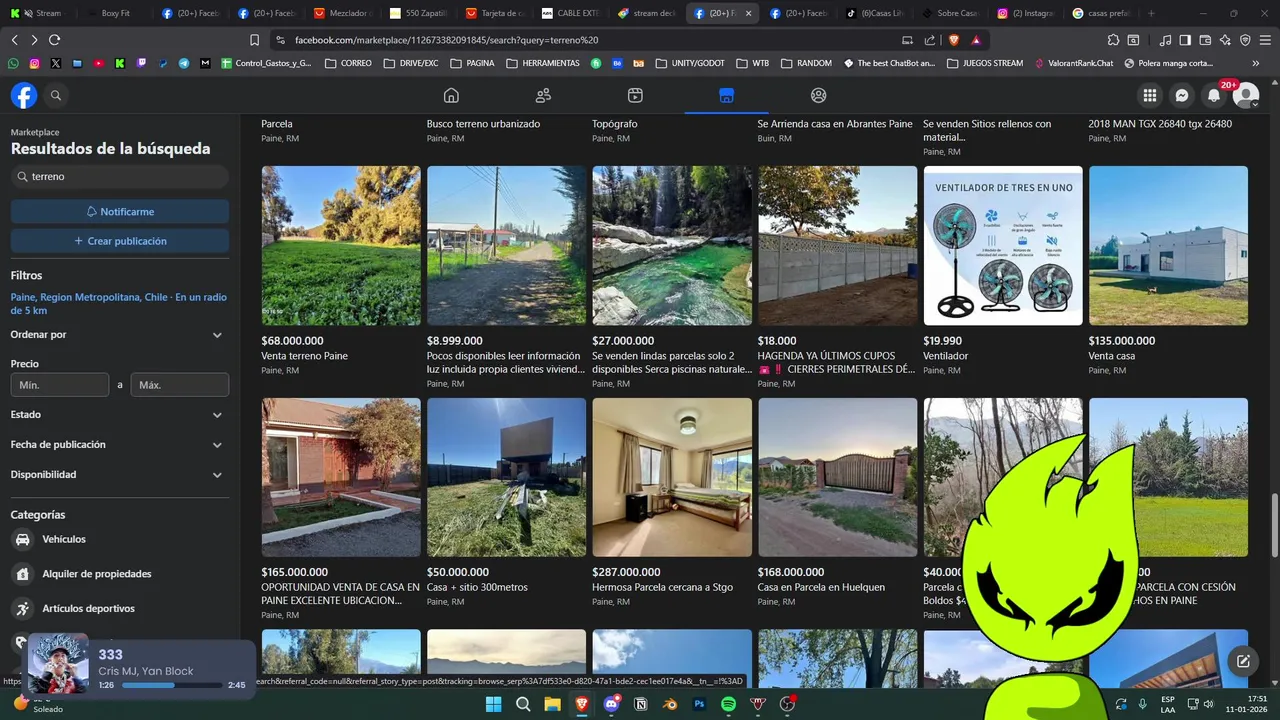Open Blender from the taskbar
Image resolution: width=1280 pixels, height=720 pixels.
click(670, 704)
